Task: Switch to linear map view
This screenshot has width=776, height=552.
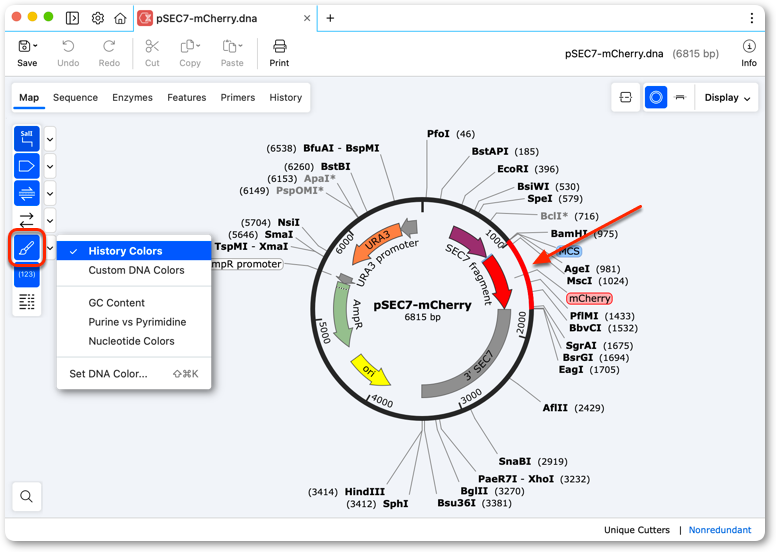Action: point(680,98)
